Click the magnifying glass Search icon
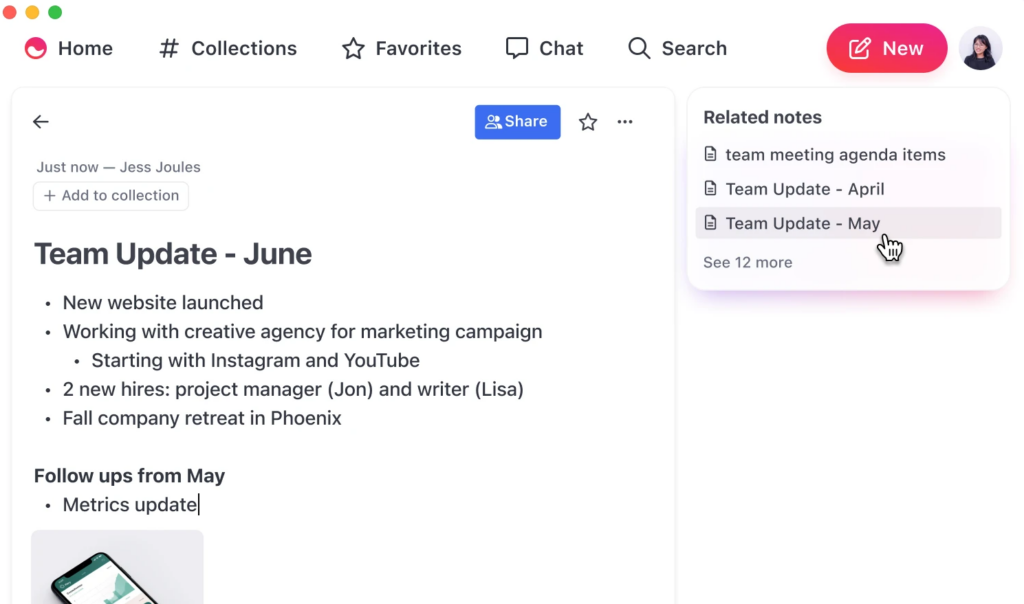This screenshot has height=604, width=1024. (639, 48)
